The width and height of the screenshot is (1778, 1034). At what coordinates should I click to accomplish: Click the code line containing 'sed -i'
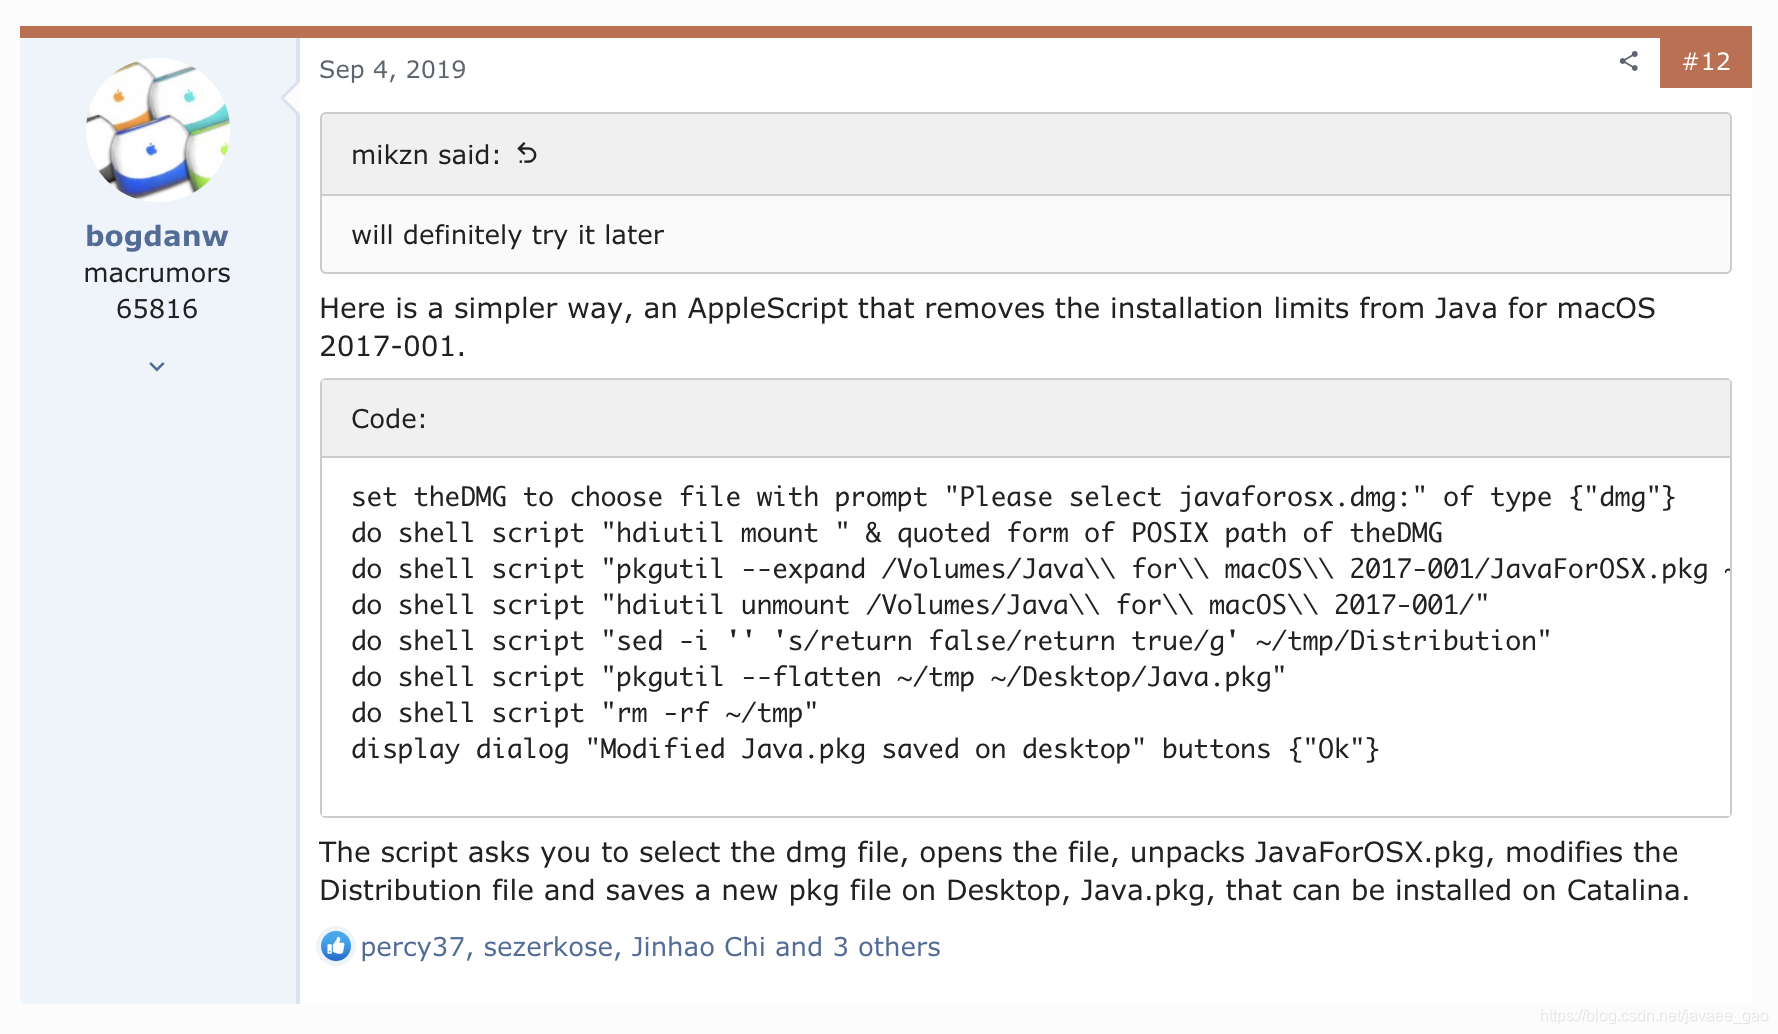tap(951, 641)
